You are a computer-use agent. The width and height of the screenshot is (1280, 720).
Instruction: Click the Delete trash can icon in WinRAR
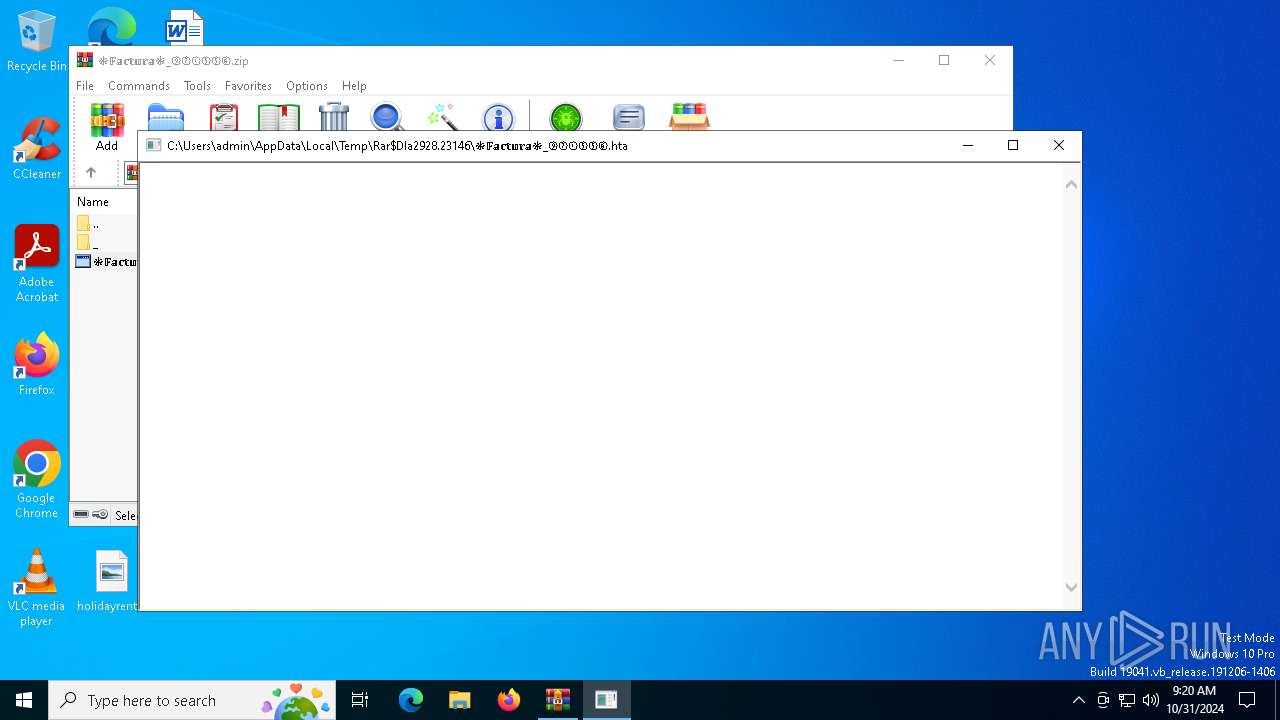click(334, 117)
